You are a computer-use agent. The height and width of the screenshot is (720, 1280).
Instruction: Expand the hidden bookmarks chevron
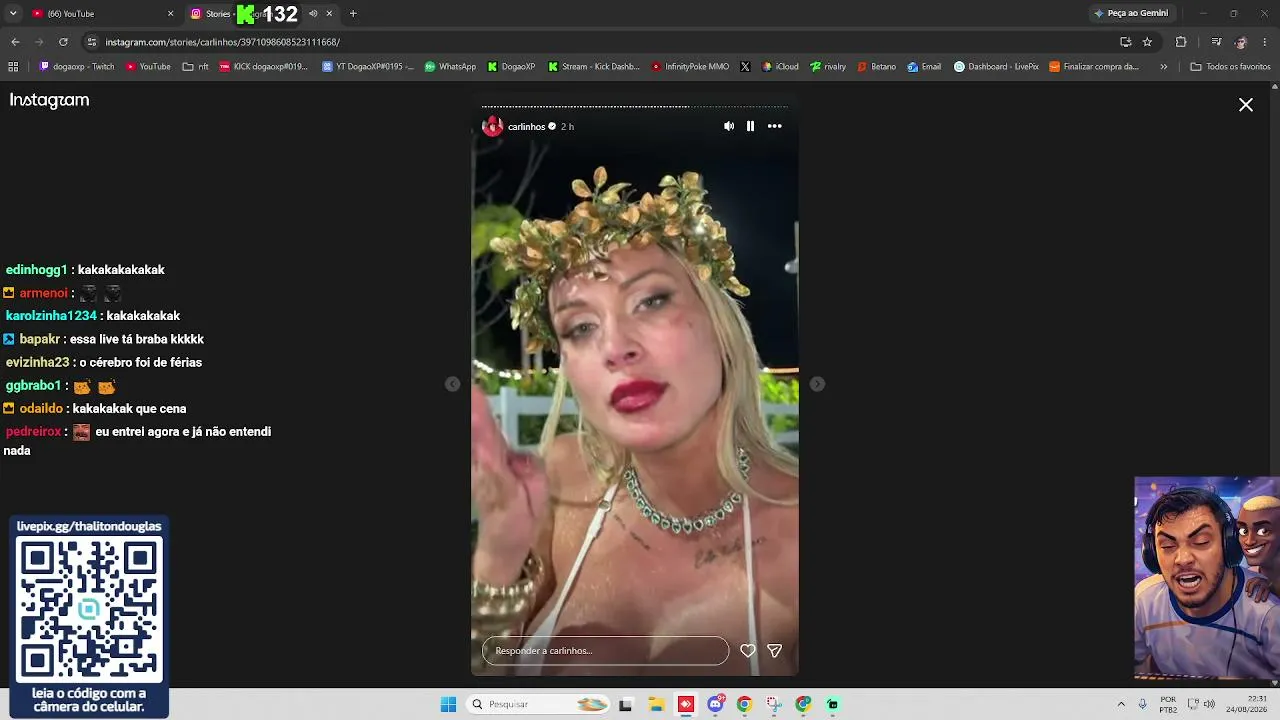[1163, 67]
